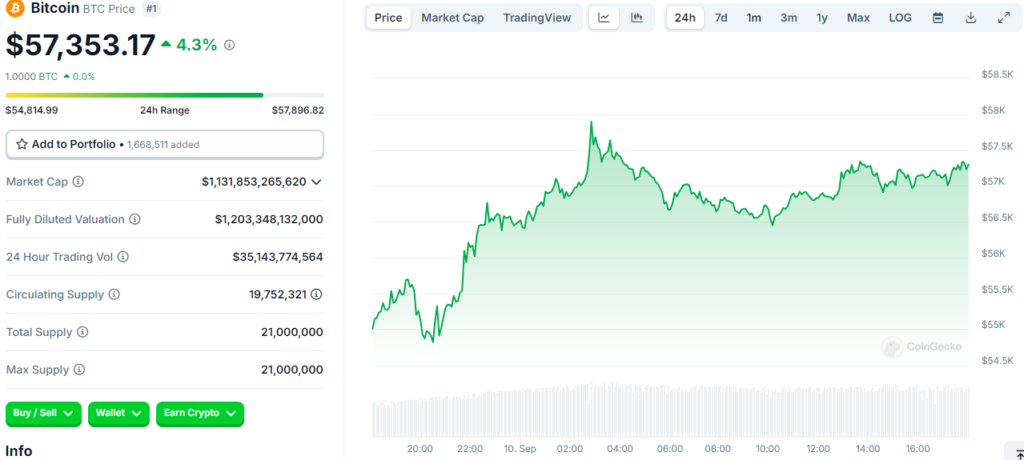Toggle LOG scale on chart

point(900,18)
